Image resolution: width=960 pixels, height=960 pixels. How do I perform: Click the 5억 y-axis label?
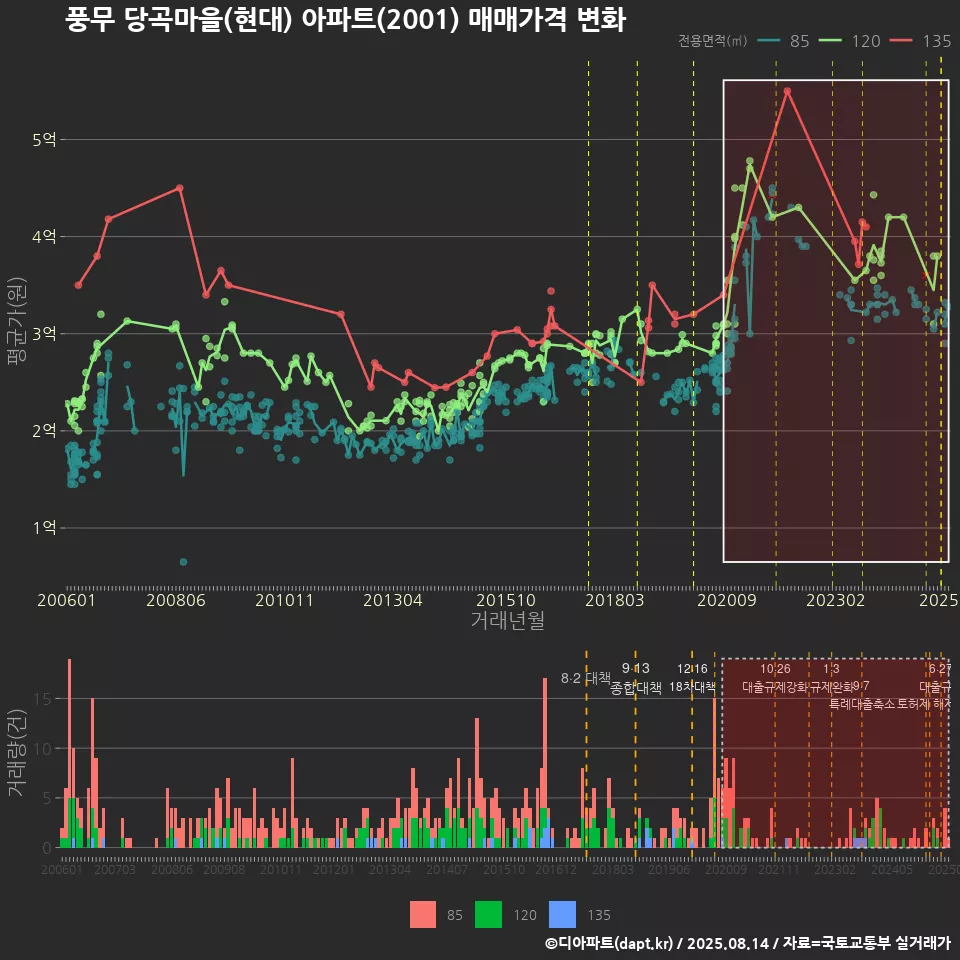44,140
